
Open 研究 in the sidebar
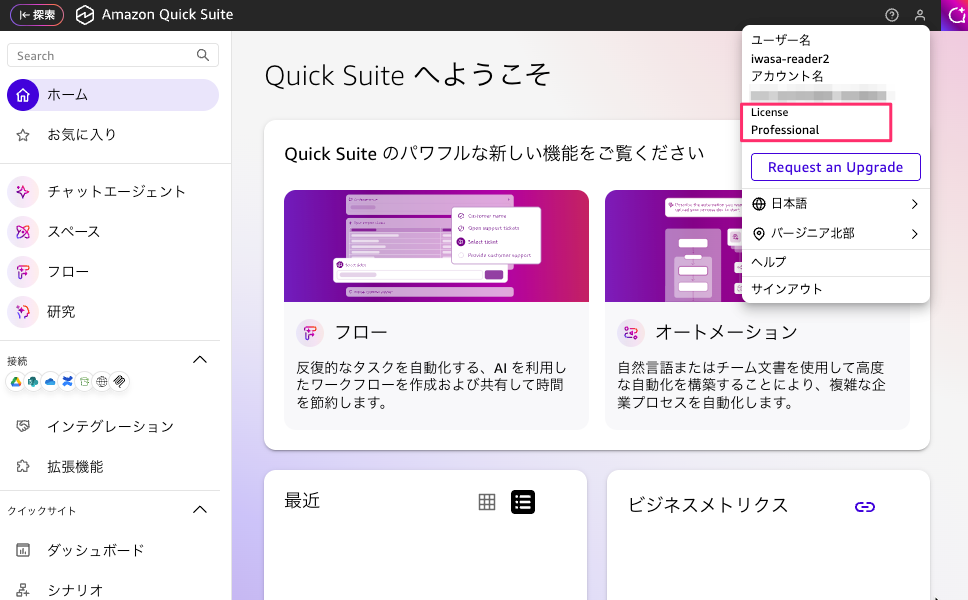coord(23,312)
